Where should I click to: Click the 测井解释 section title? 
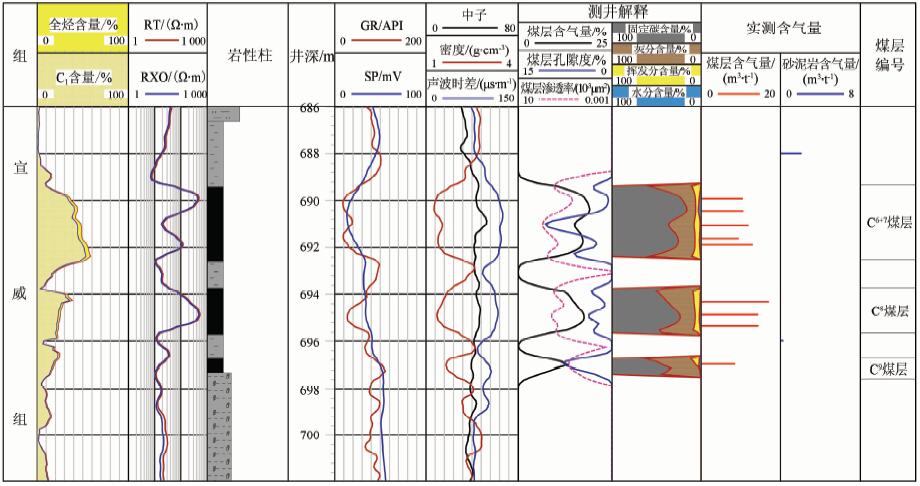tap(608, 8)
